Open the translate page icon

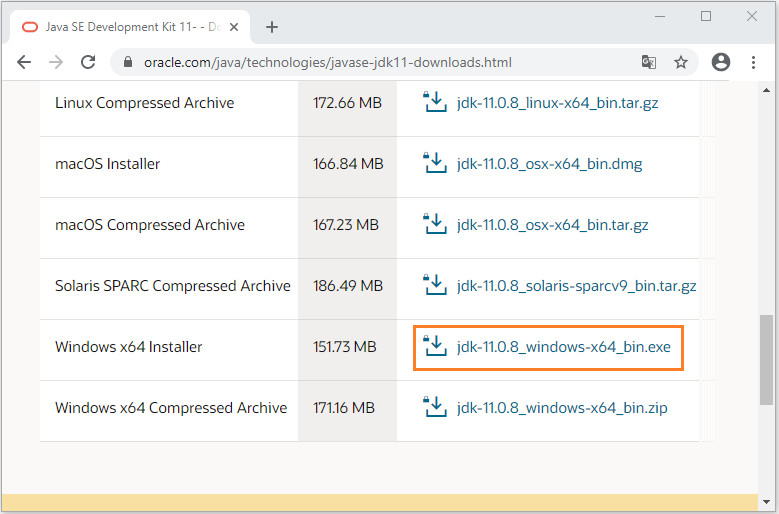tap(649, 62)
